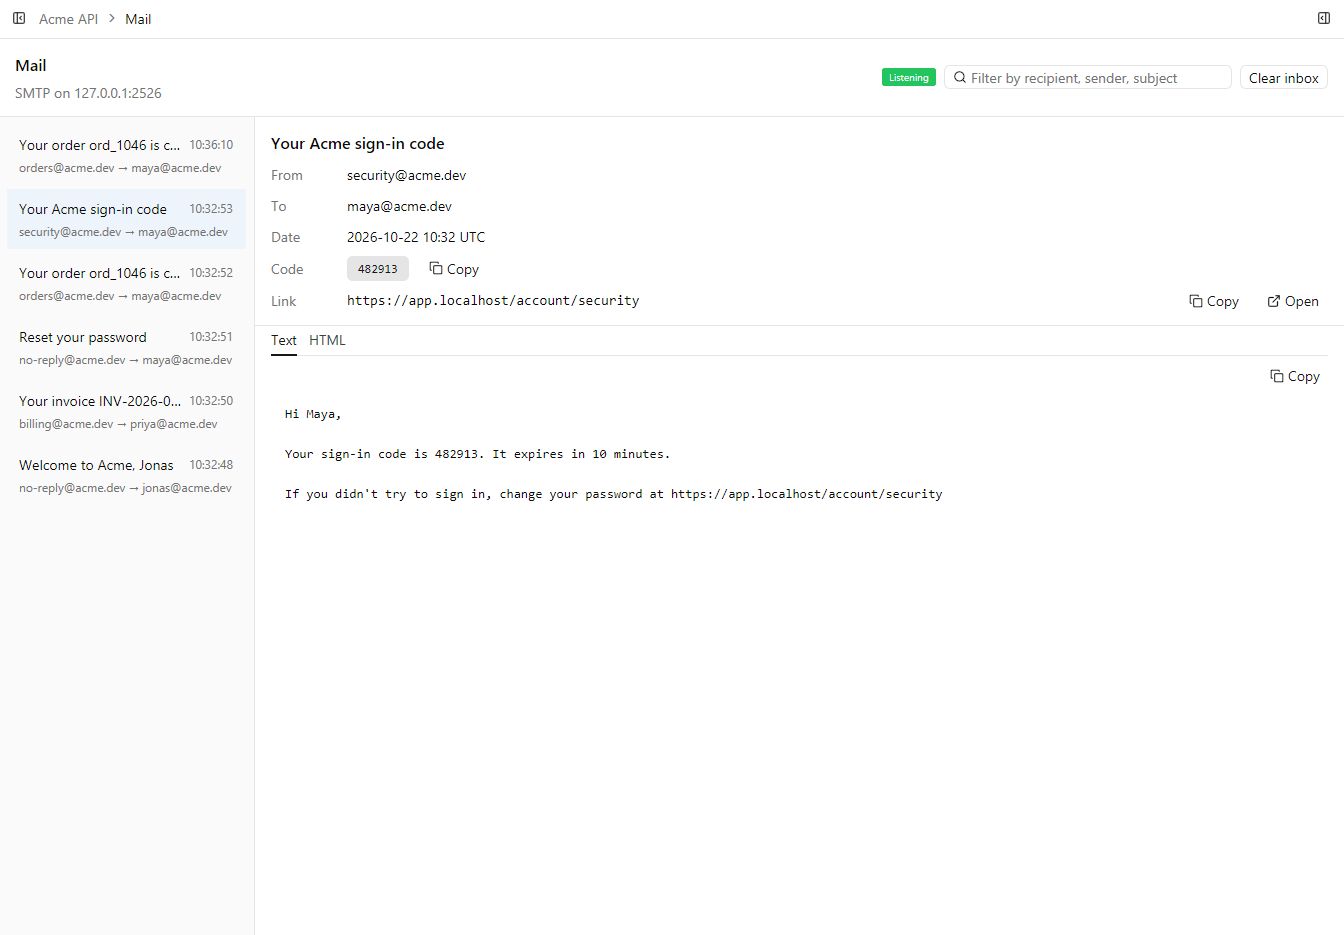The image size is (1344, 935).
Task: Click the Mail breadcrumb item
Action: (138, 19)
